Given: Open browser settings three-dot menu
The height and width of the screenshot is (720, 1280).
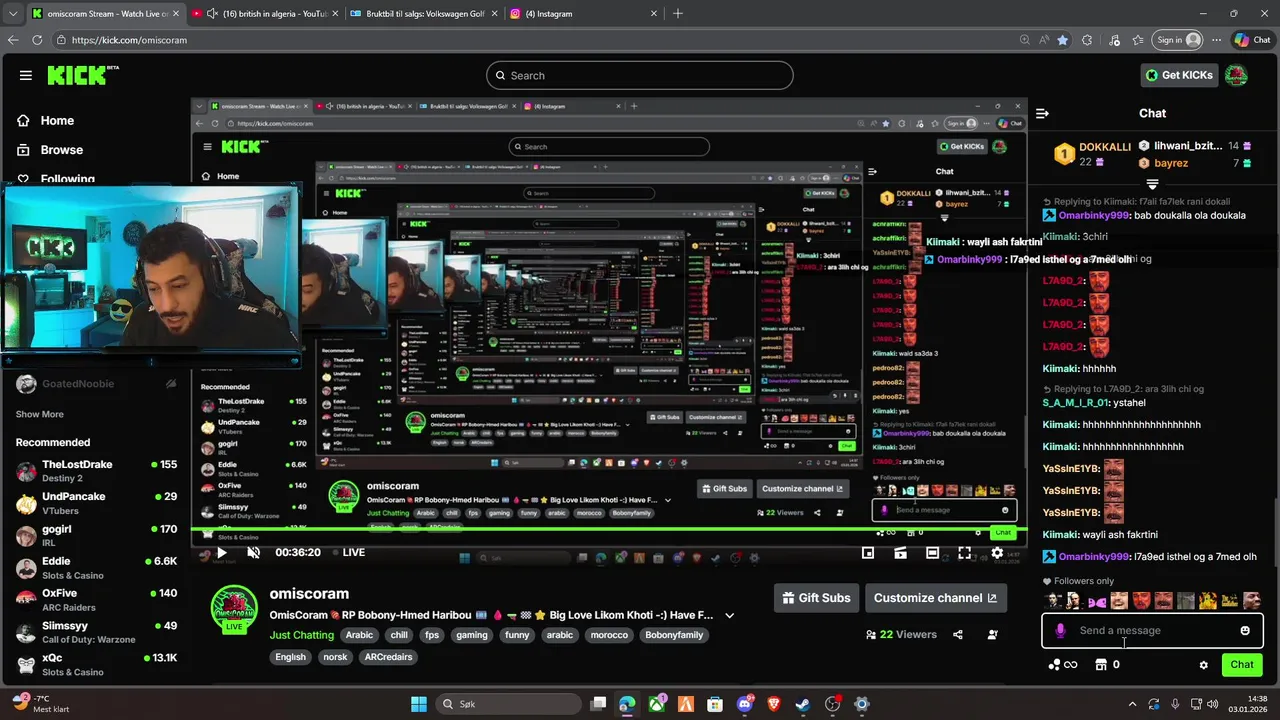Looking at the screenshot, I should click(x=1216, y=40).
